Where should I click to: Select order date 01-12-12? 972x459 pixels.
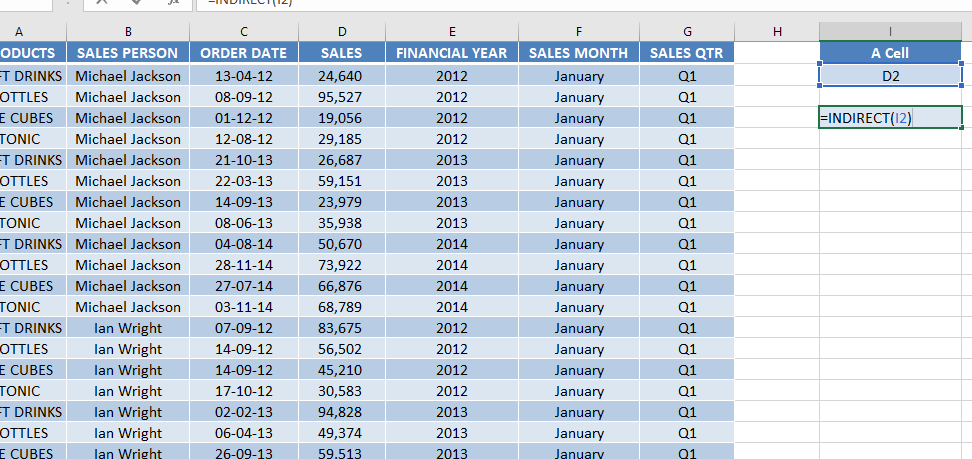244,118
